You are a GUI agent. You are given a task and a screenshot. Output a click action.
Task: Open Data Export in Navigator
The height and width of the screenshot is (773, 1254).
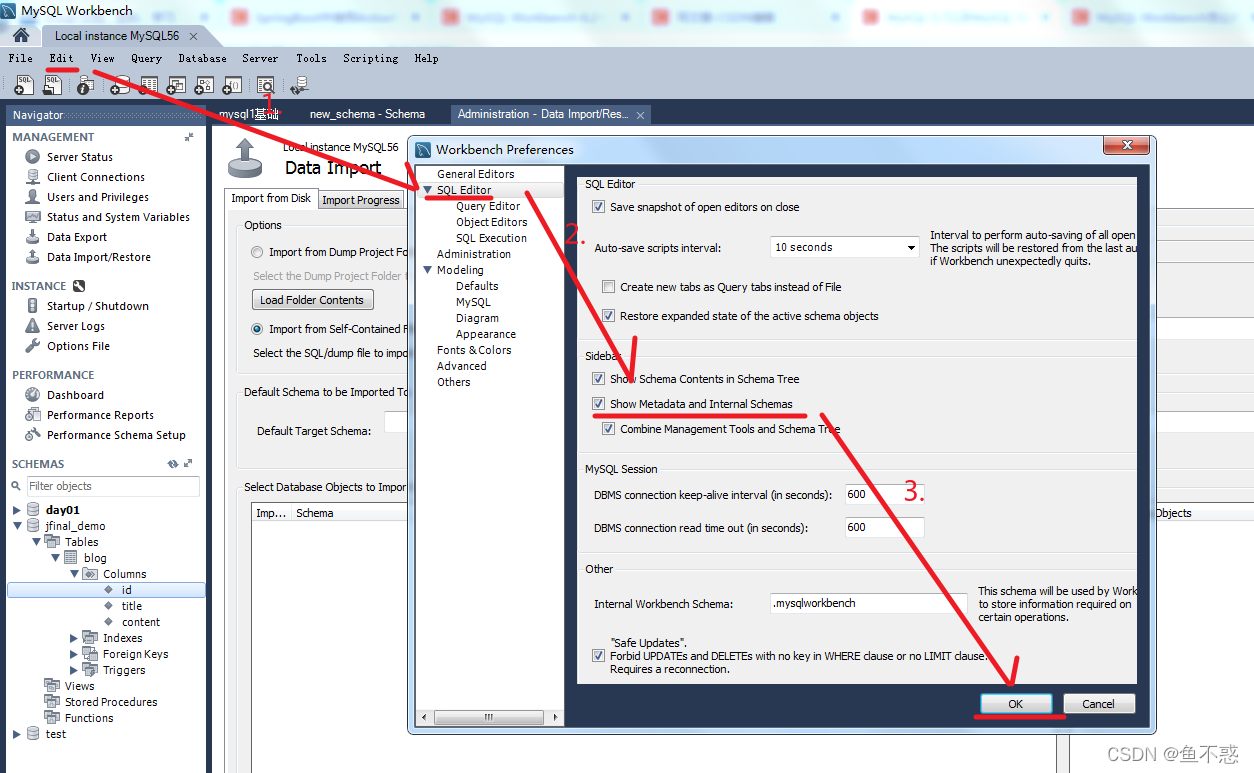pos(77,237)
